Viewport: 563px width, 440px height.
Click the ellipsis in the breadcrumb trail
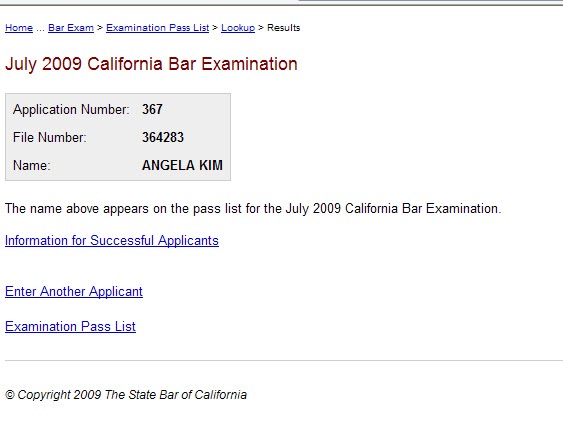40,29
